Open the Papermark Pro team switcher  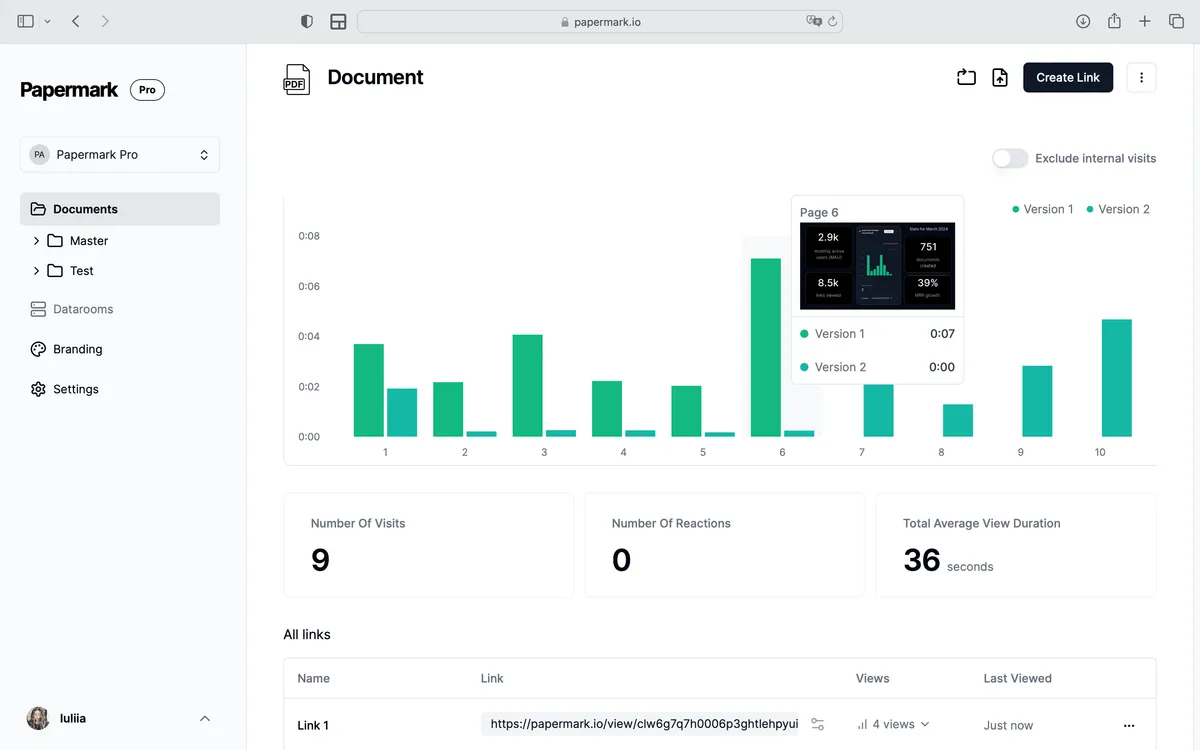(120, 155)
